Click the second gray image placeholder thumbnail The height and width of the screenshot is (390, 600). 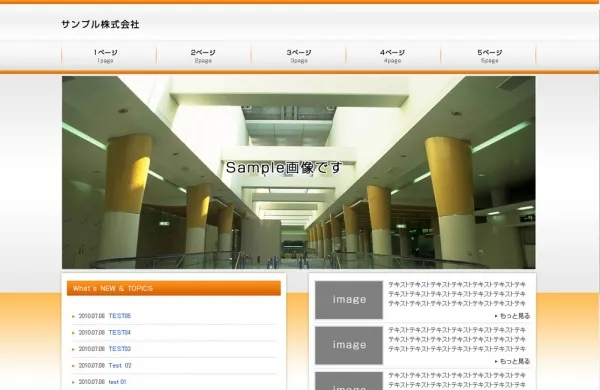coord(349,345)
